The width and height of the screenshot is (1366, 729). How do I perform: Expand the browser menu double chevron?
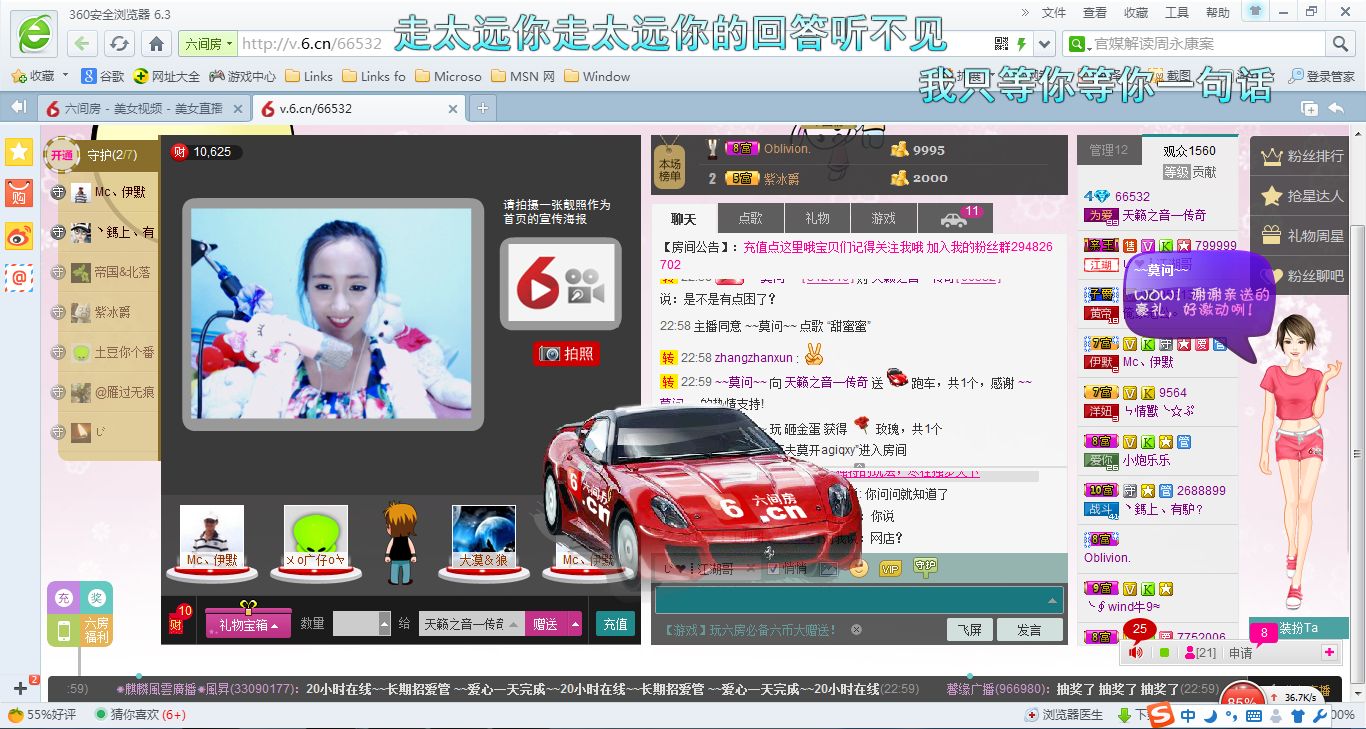pos(1025,12)
